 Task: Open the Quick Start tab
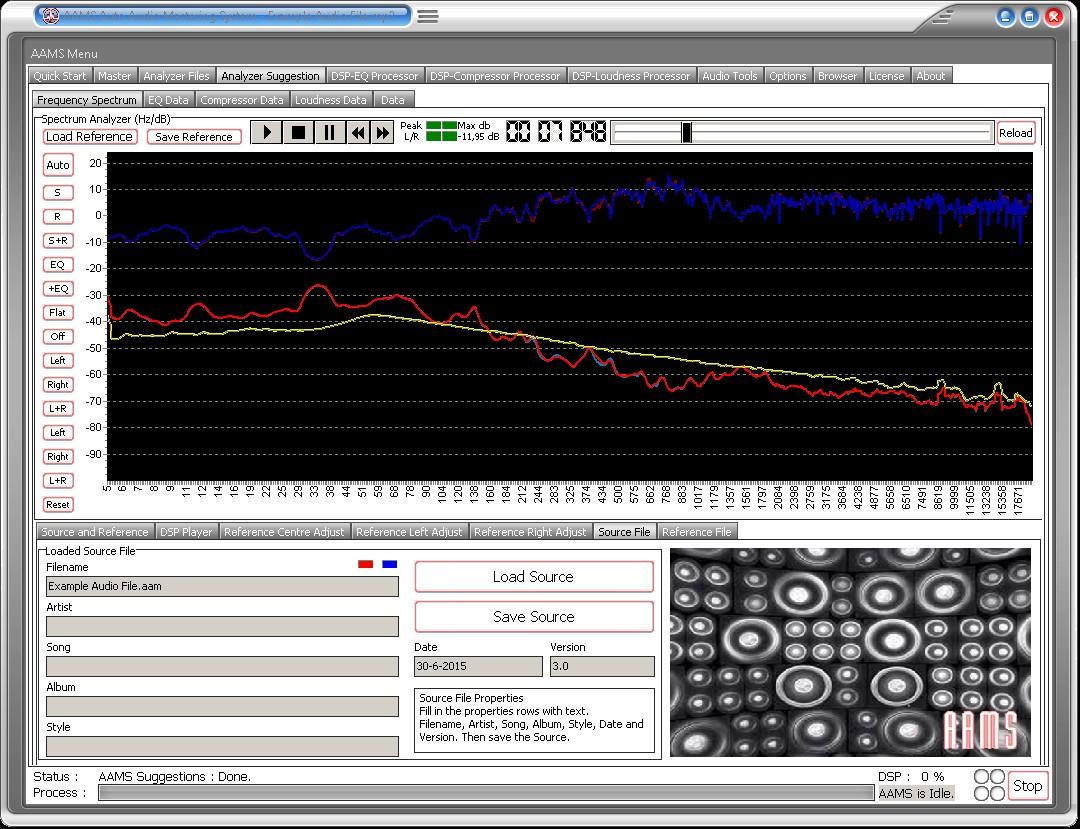(60, 76)
